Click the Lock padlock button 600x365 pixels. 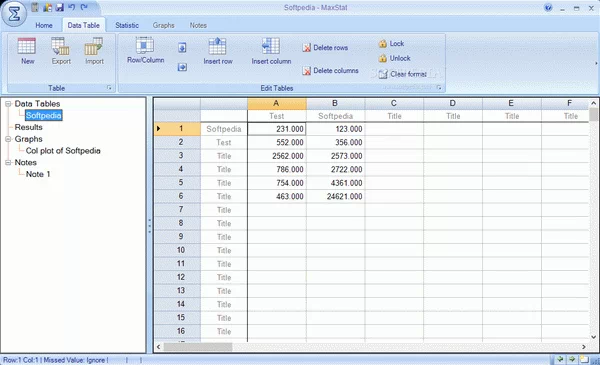coord(391,44)
